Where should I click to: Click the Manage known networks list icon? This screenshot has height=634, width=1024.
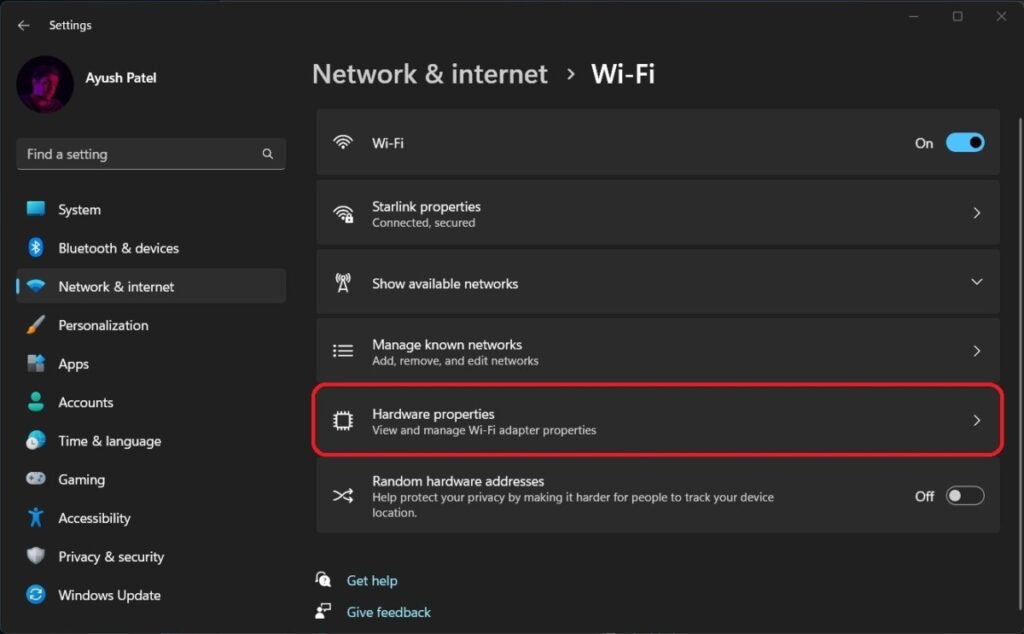[x=343, y=351]
